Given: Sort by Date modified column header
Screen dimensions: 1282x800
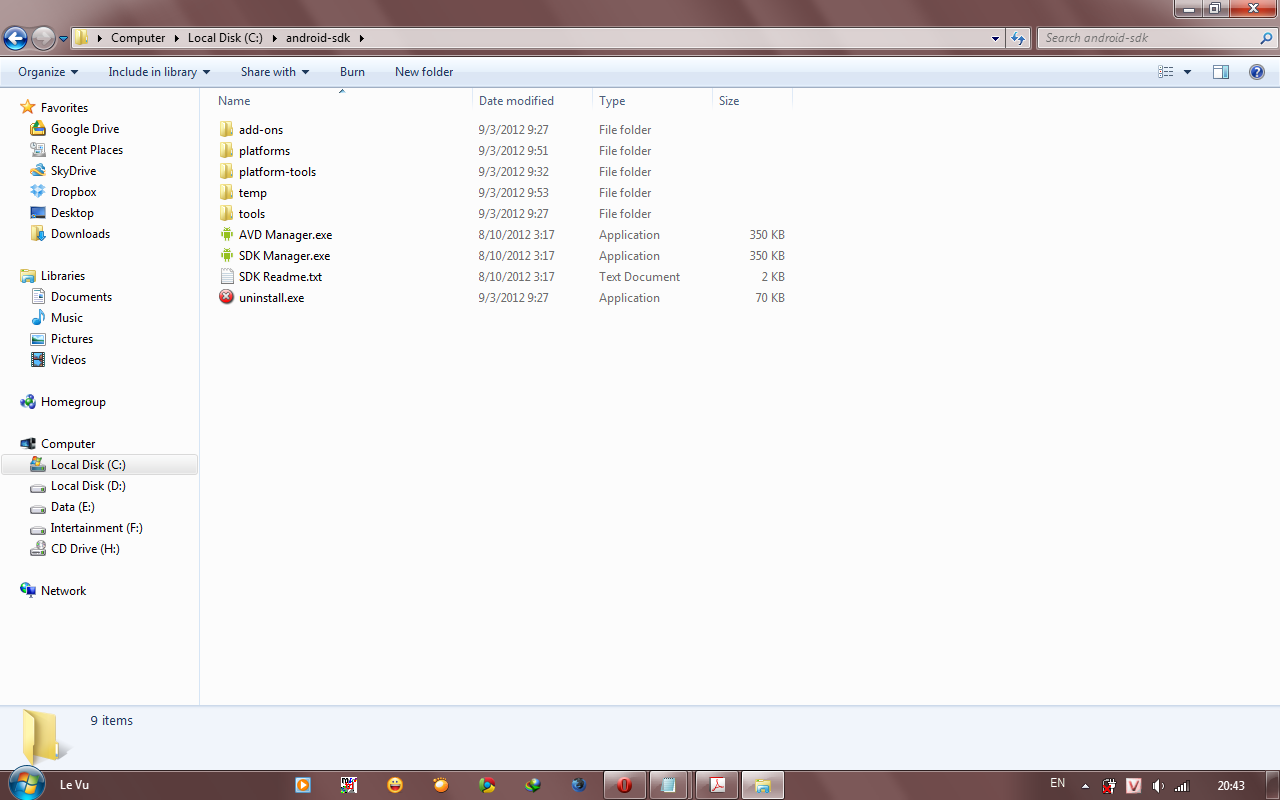Looking at the screenshot, I should coord(533,101).
